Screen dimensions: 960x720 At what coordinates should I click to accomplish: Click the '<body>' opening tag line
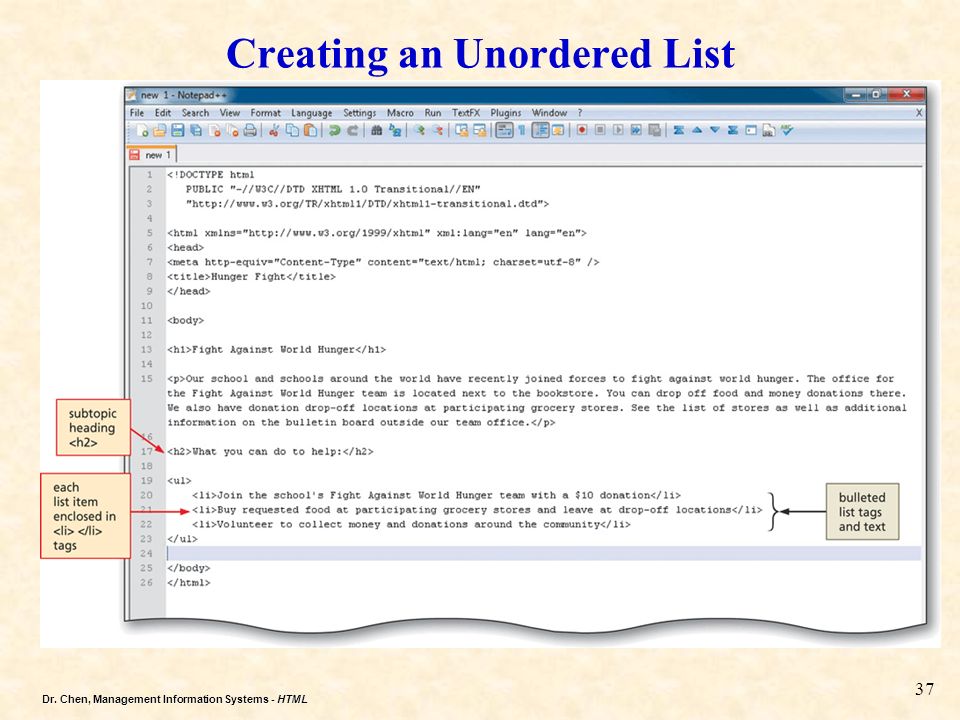point(186,320)
